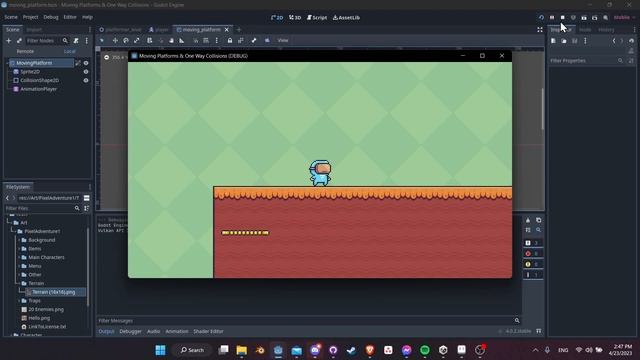Stop the running project
Screen dimensions: 640x360
(x=562, y=18)
